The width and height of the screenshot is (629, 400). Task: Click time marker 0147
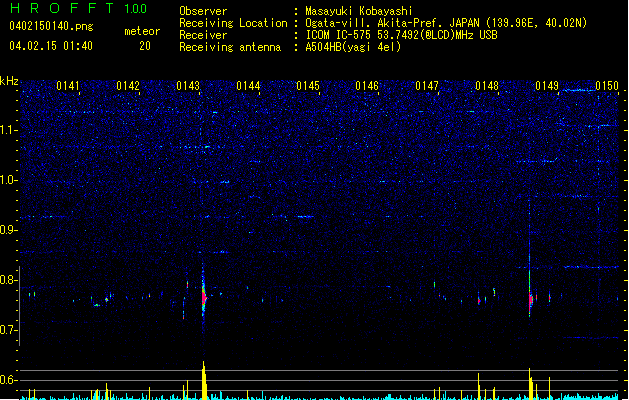pyautogui.click(x=427, y=86)
